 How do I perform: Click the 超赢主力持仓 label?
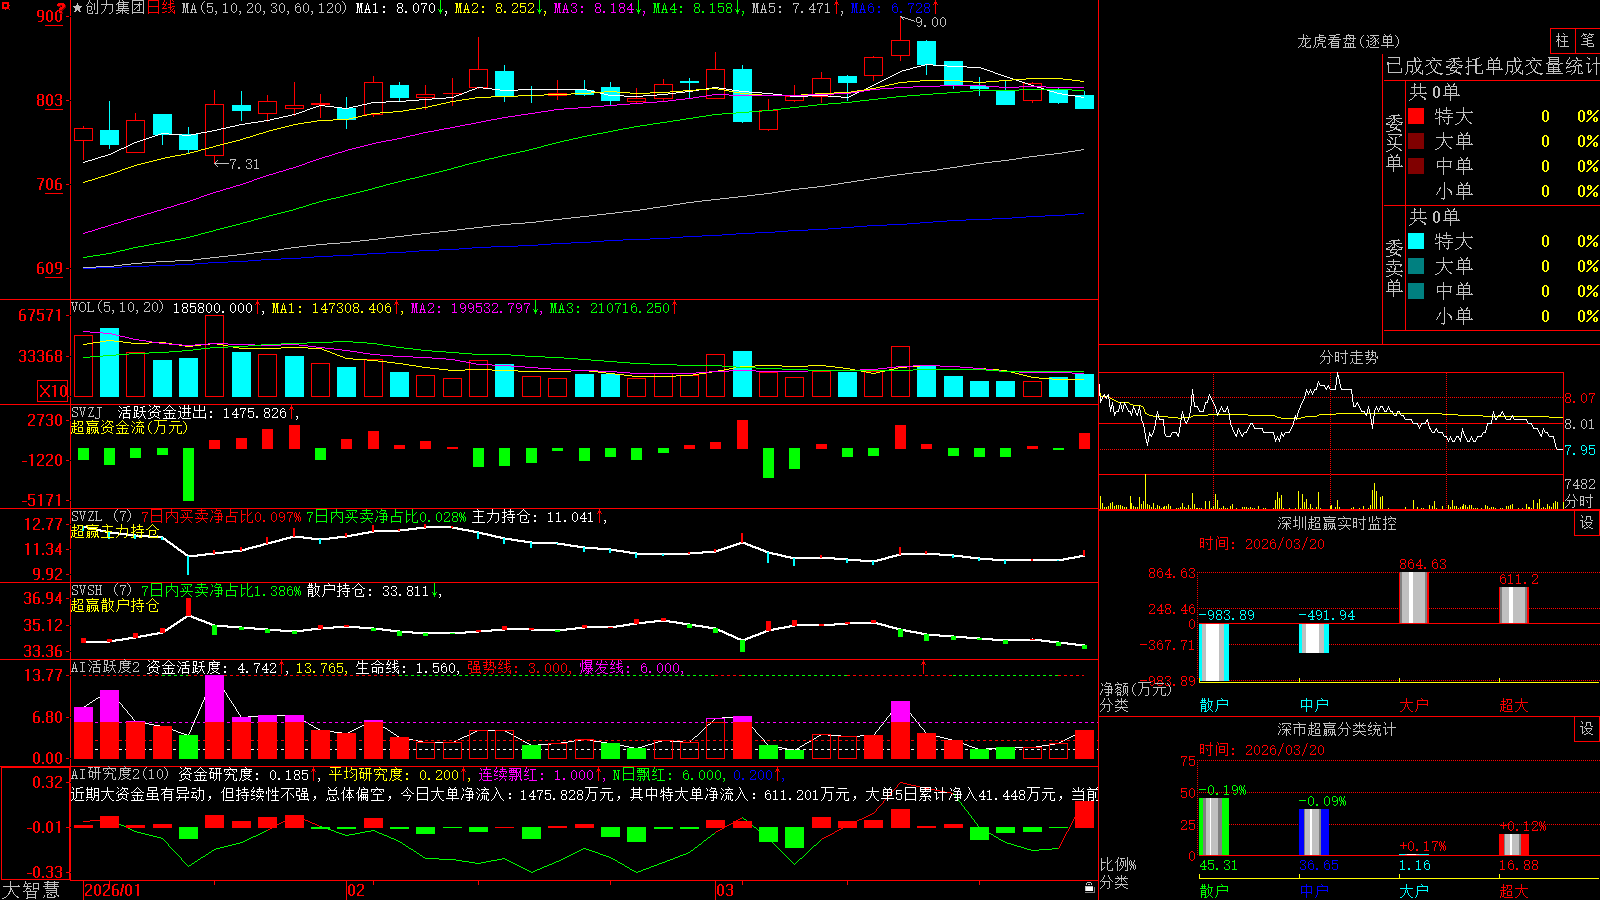115,531
